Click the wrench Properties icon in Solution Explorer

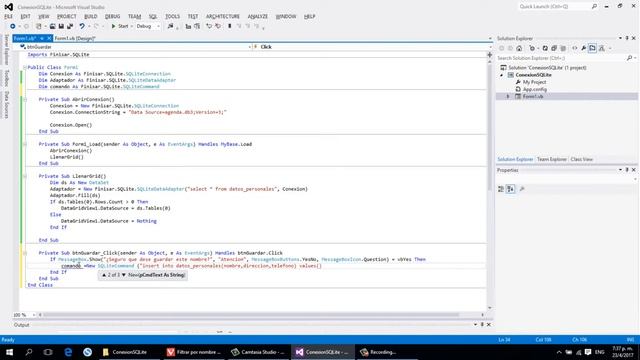[584, 48]
